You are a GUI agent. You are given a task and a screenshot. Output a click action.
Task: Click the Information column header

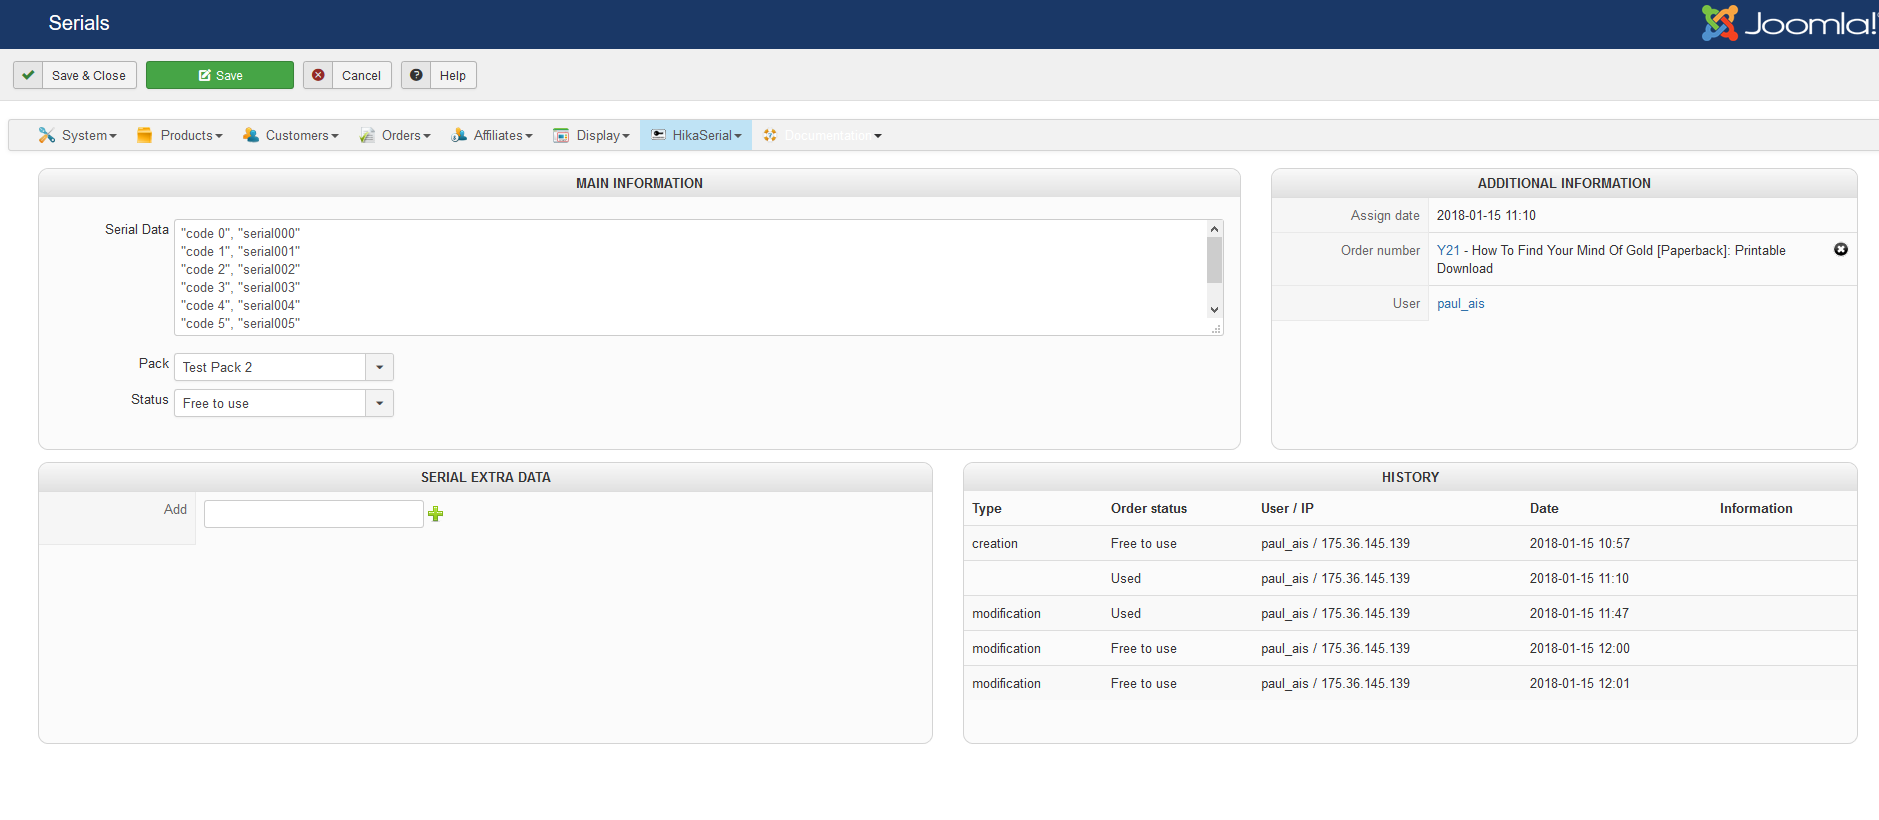click(1756, 508)
